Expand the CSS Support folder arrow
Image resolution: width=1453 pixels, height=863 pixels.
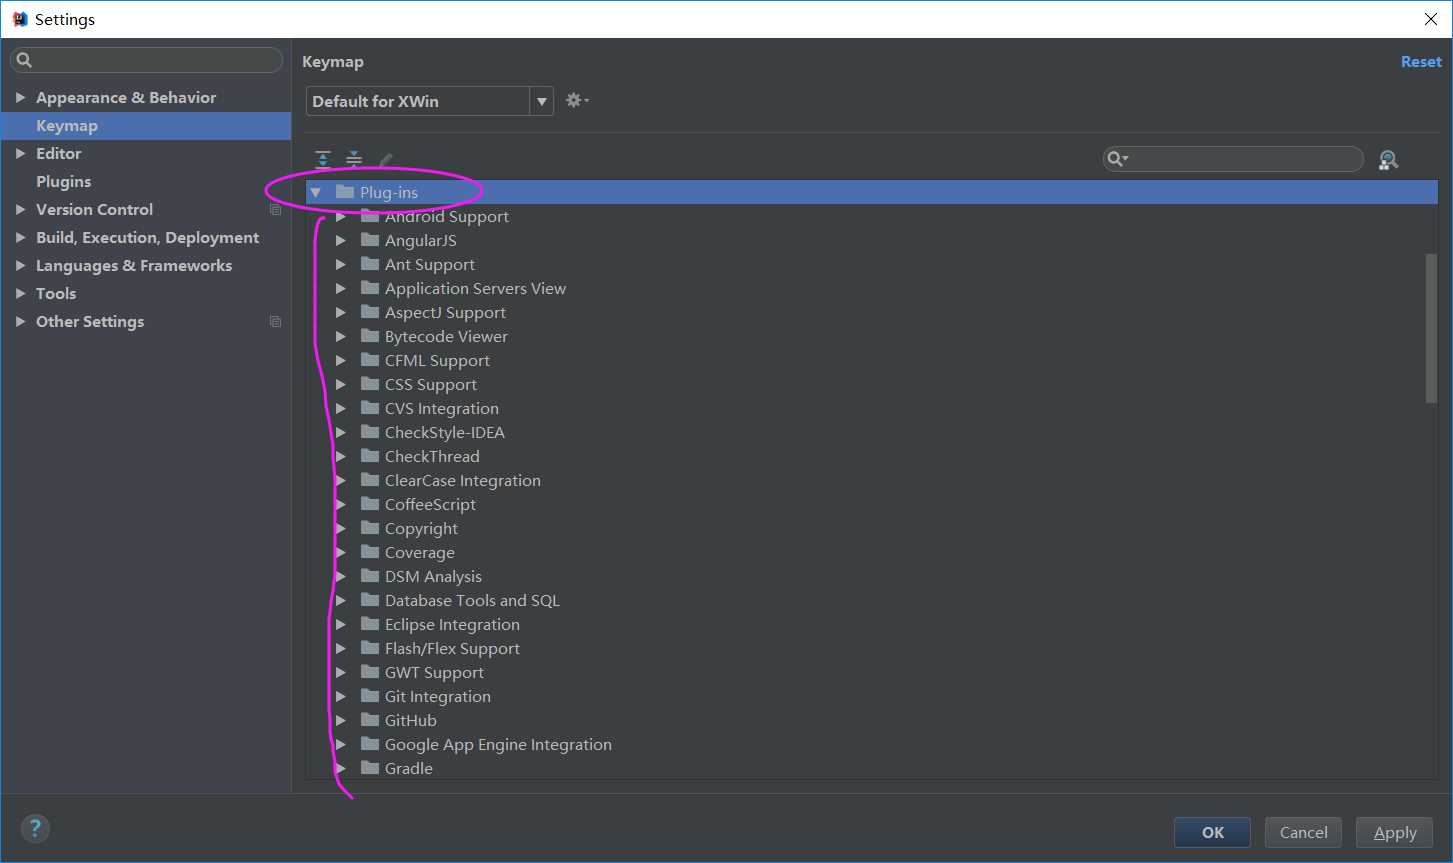[x=341, y=384]
